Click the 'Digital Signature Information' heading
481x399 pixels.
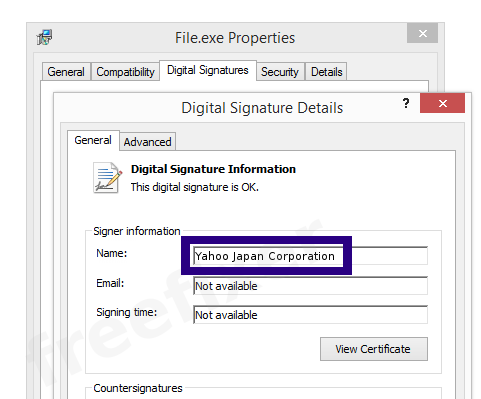(213, 169)
